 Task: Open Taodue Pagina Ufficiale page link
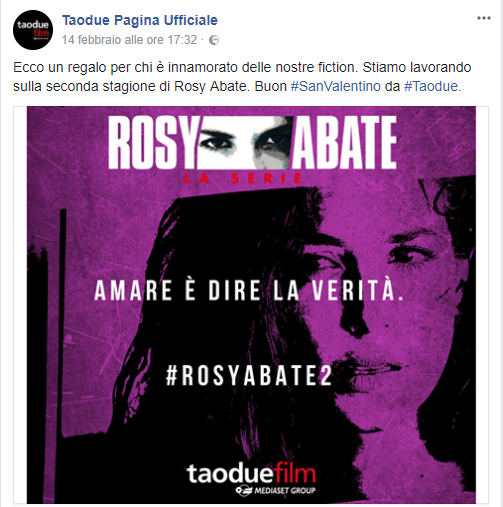coord(140,20)
